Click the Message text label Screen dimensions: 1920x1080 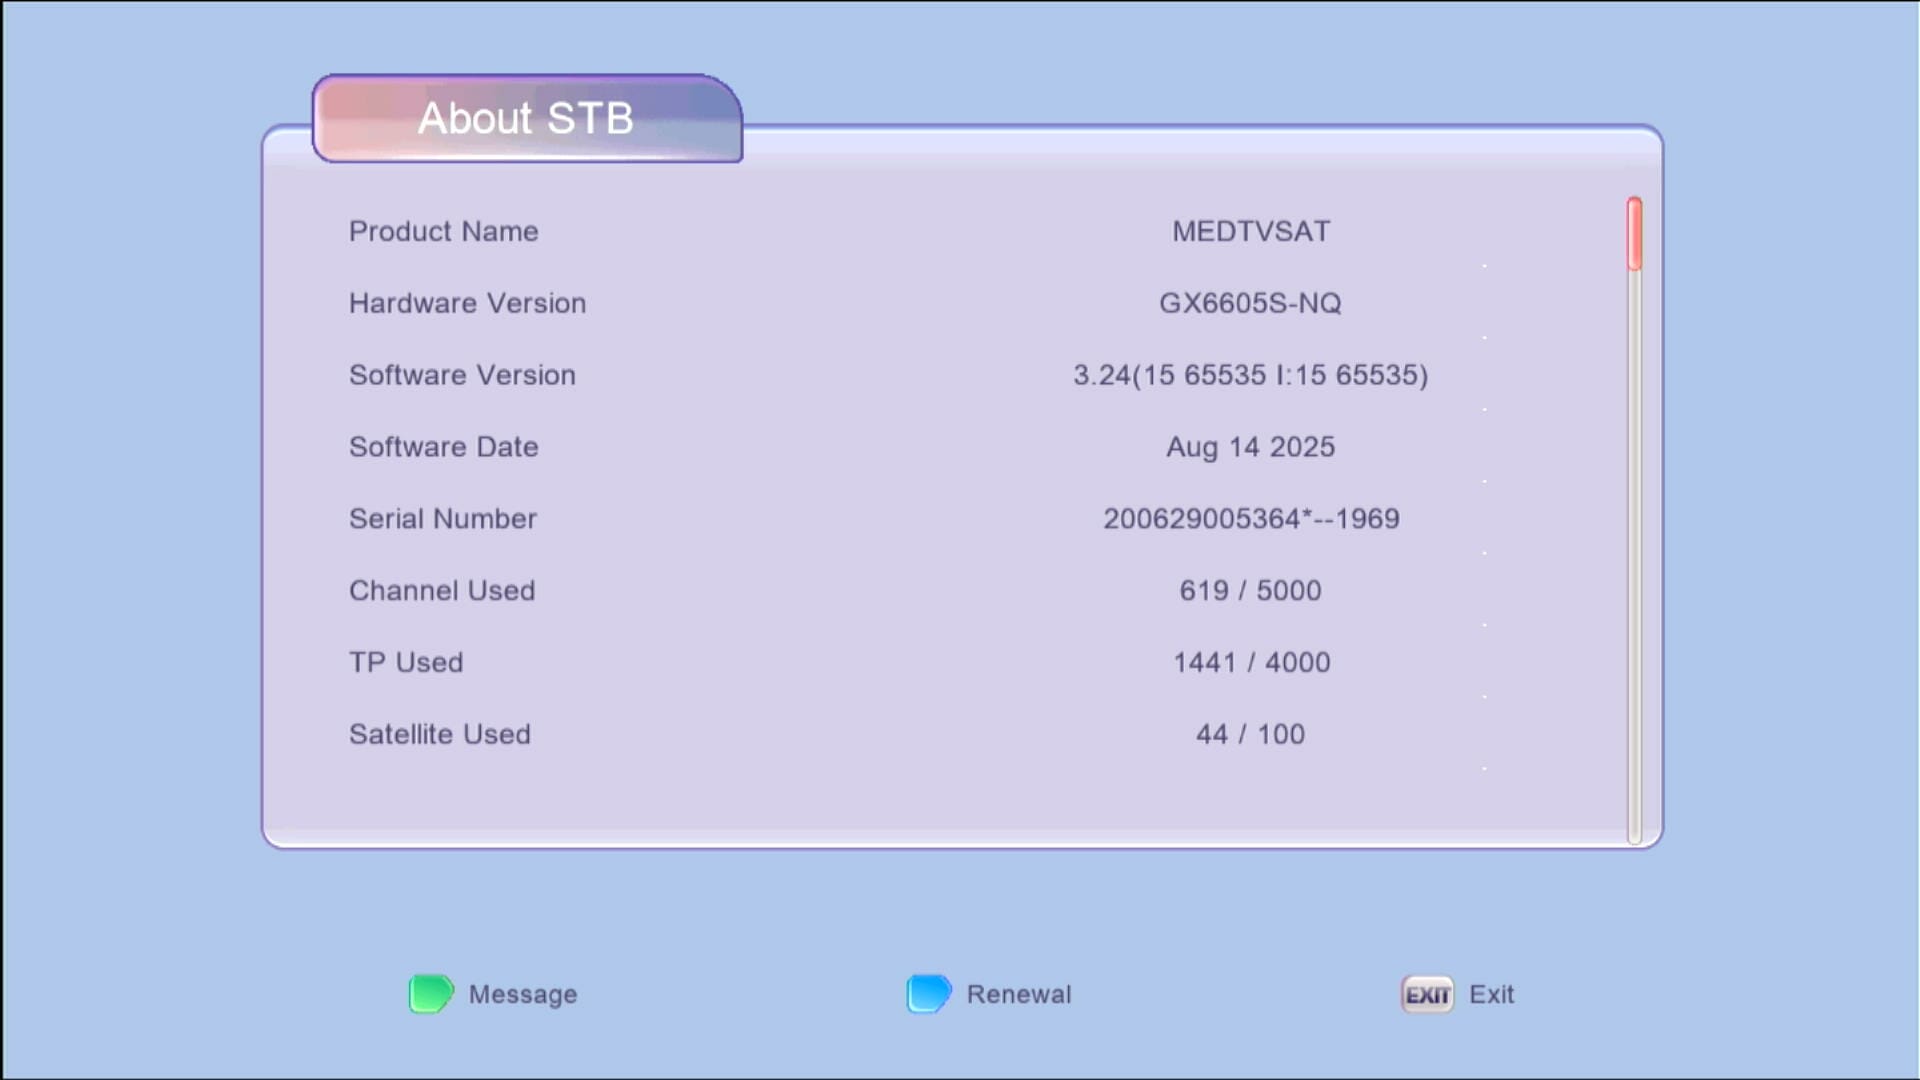[x=521, y=993]
